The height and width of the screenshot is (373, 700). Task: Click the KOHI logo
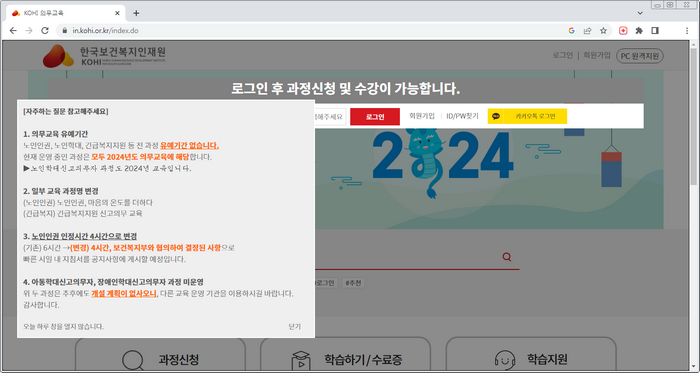pos(104,56)
